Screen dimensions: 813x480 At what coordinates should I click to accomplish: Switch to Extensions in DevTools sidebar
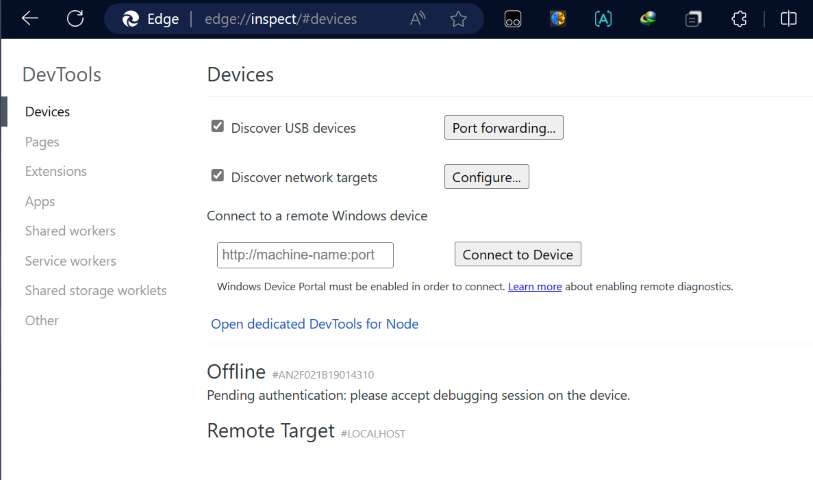[56, 172]
